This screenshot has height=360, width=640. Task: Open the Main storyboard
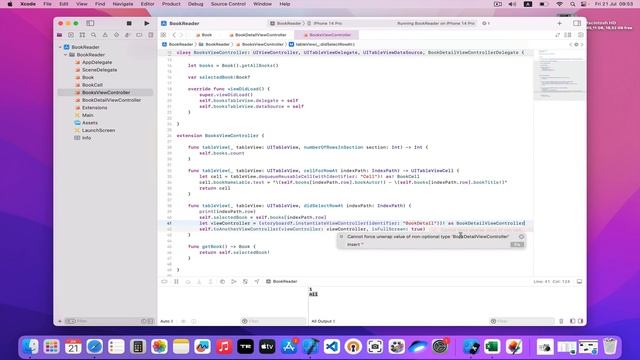[x=87, y=115]
